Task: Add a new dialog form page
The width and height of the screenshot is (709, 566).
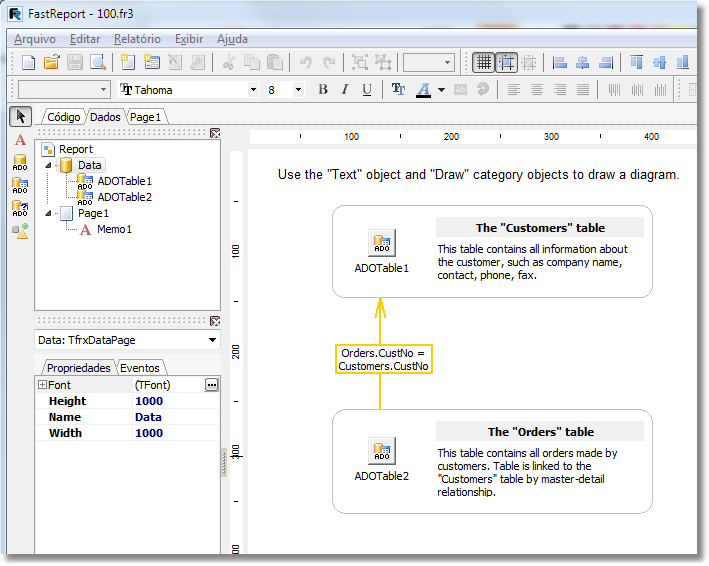Action: tap(151, 62)
